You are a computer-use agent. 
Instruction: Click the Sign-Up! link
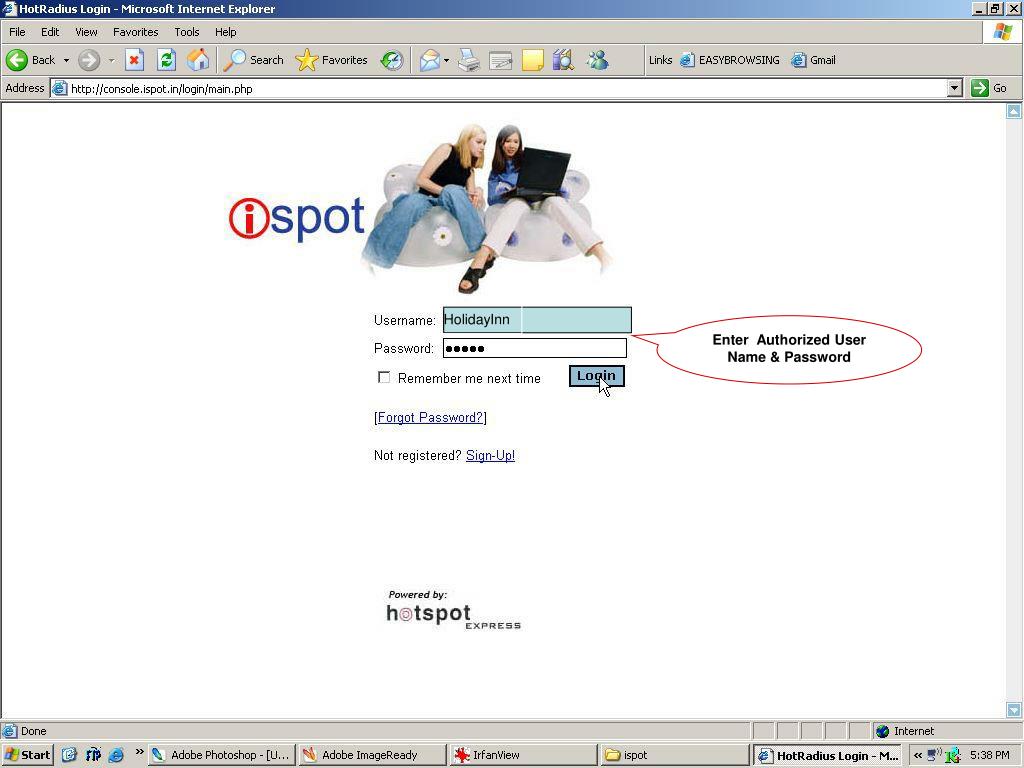[490, 455]
